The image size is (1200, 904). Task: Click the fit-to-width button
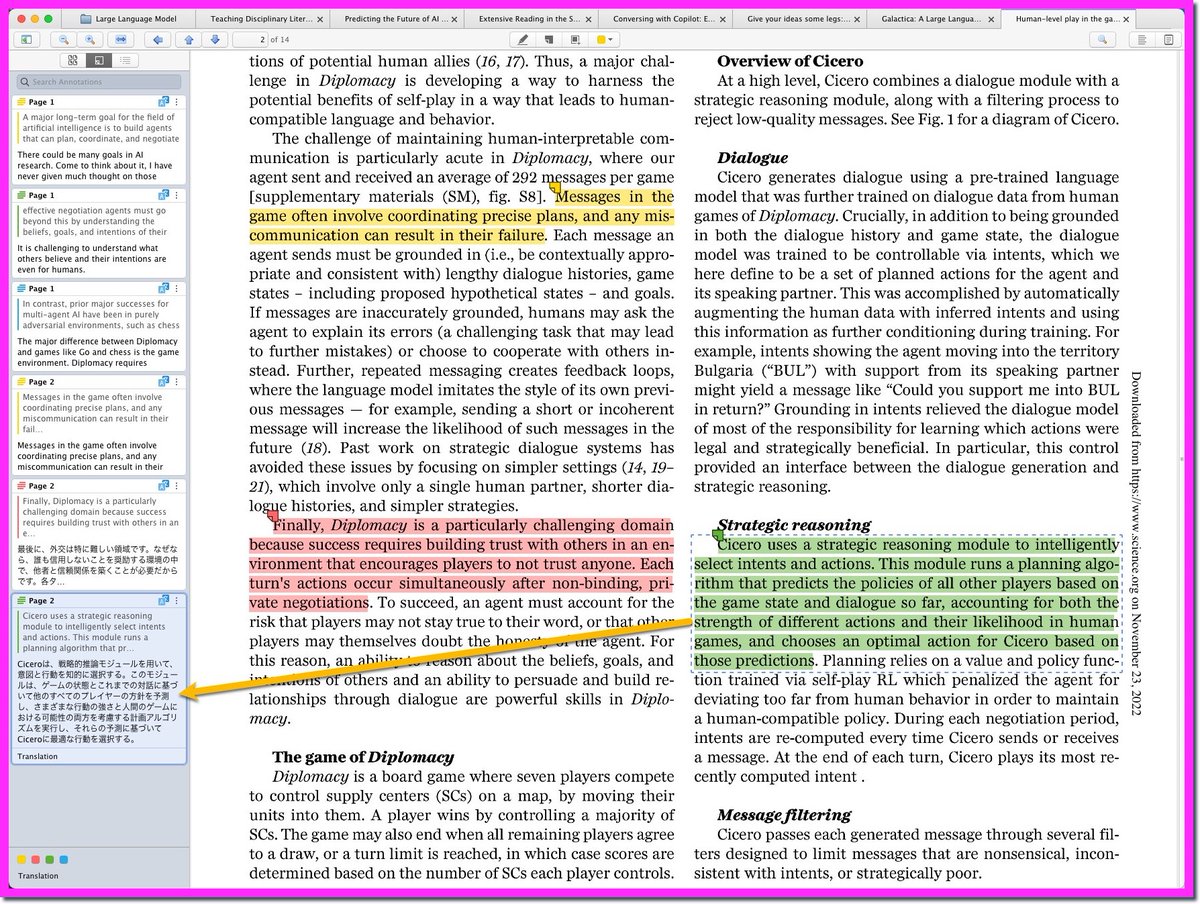pyautogui.click(x=120, y=39)
